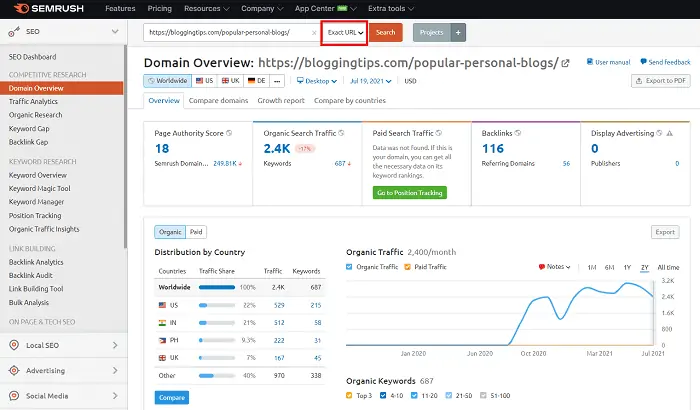
Task: Toggle the Paid Traffic checkbox
Action: point(407,266)
